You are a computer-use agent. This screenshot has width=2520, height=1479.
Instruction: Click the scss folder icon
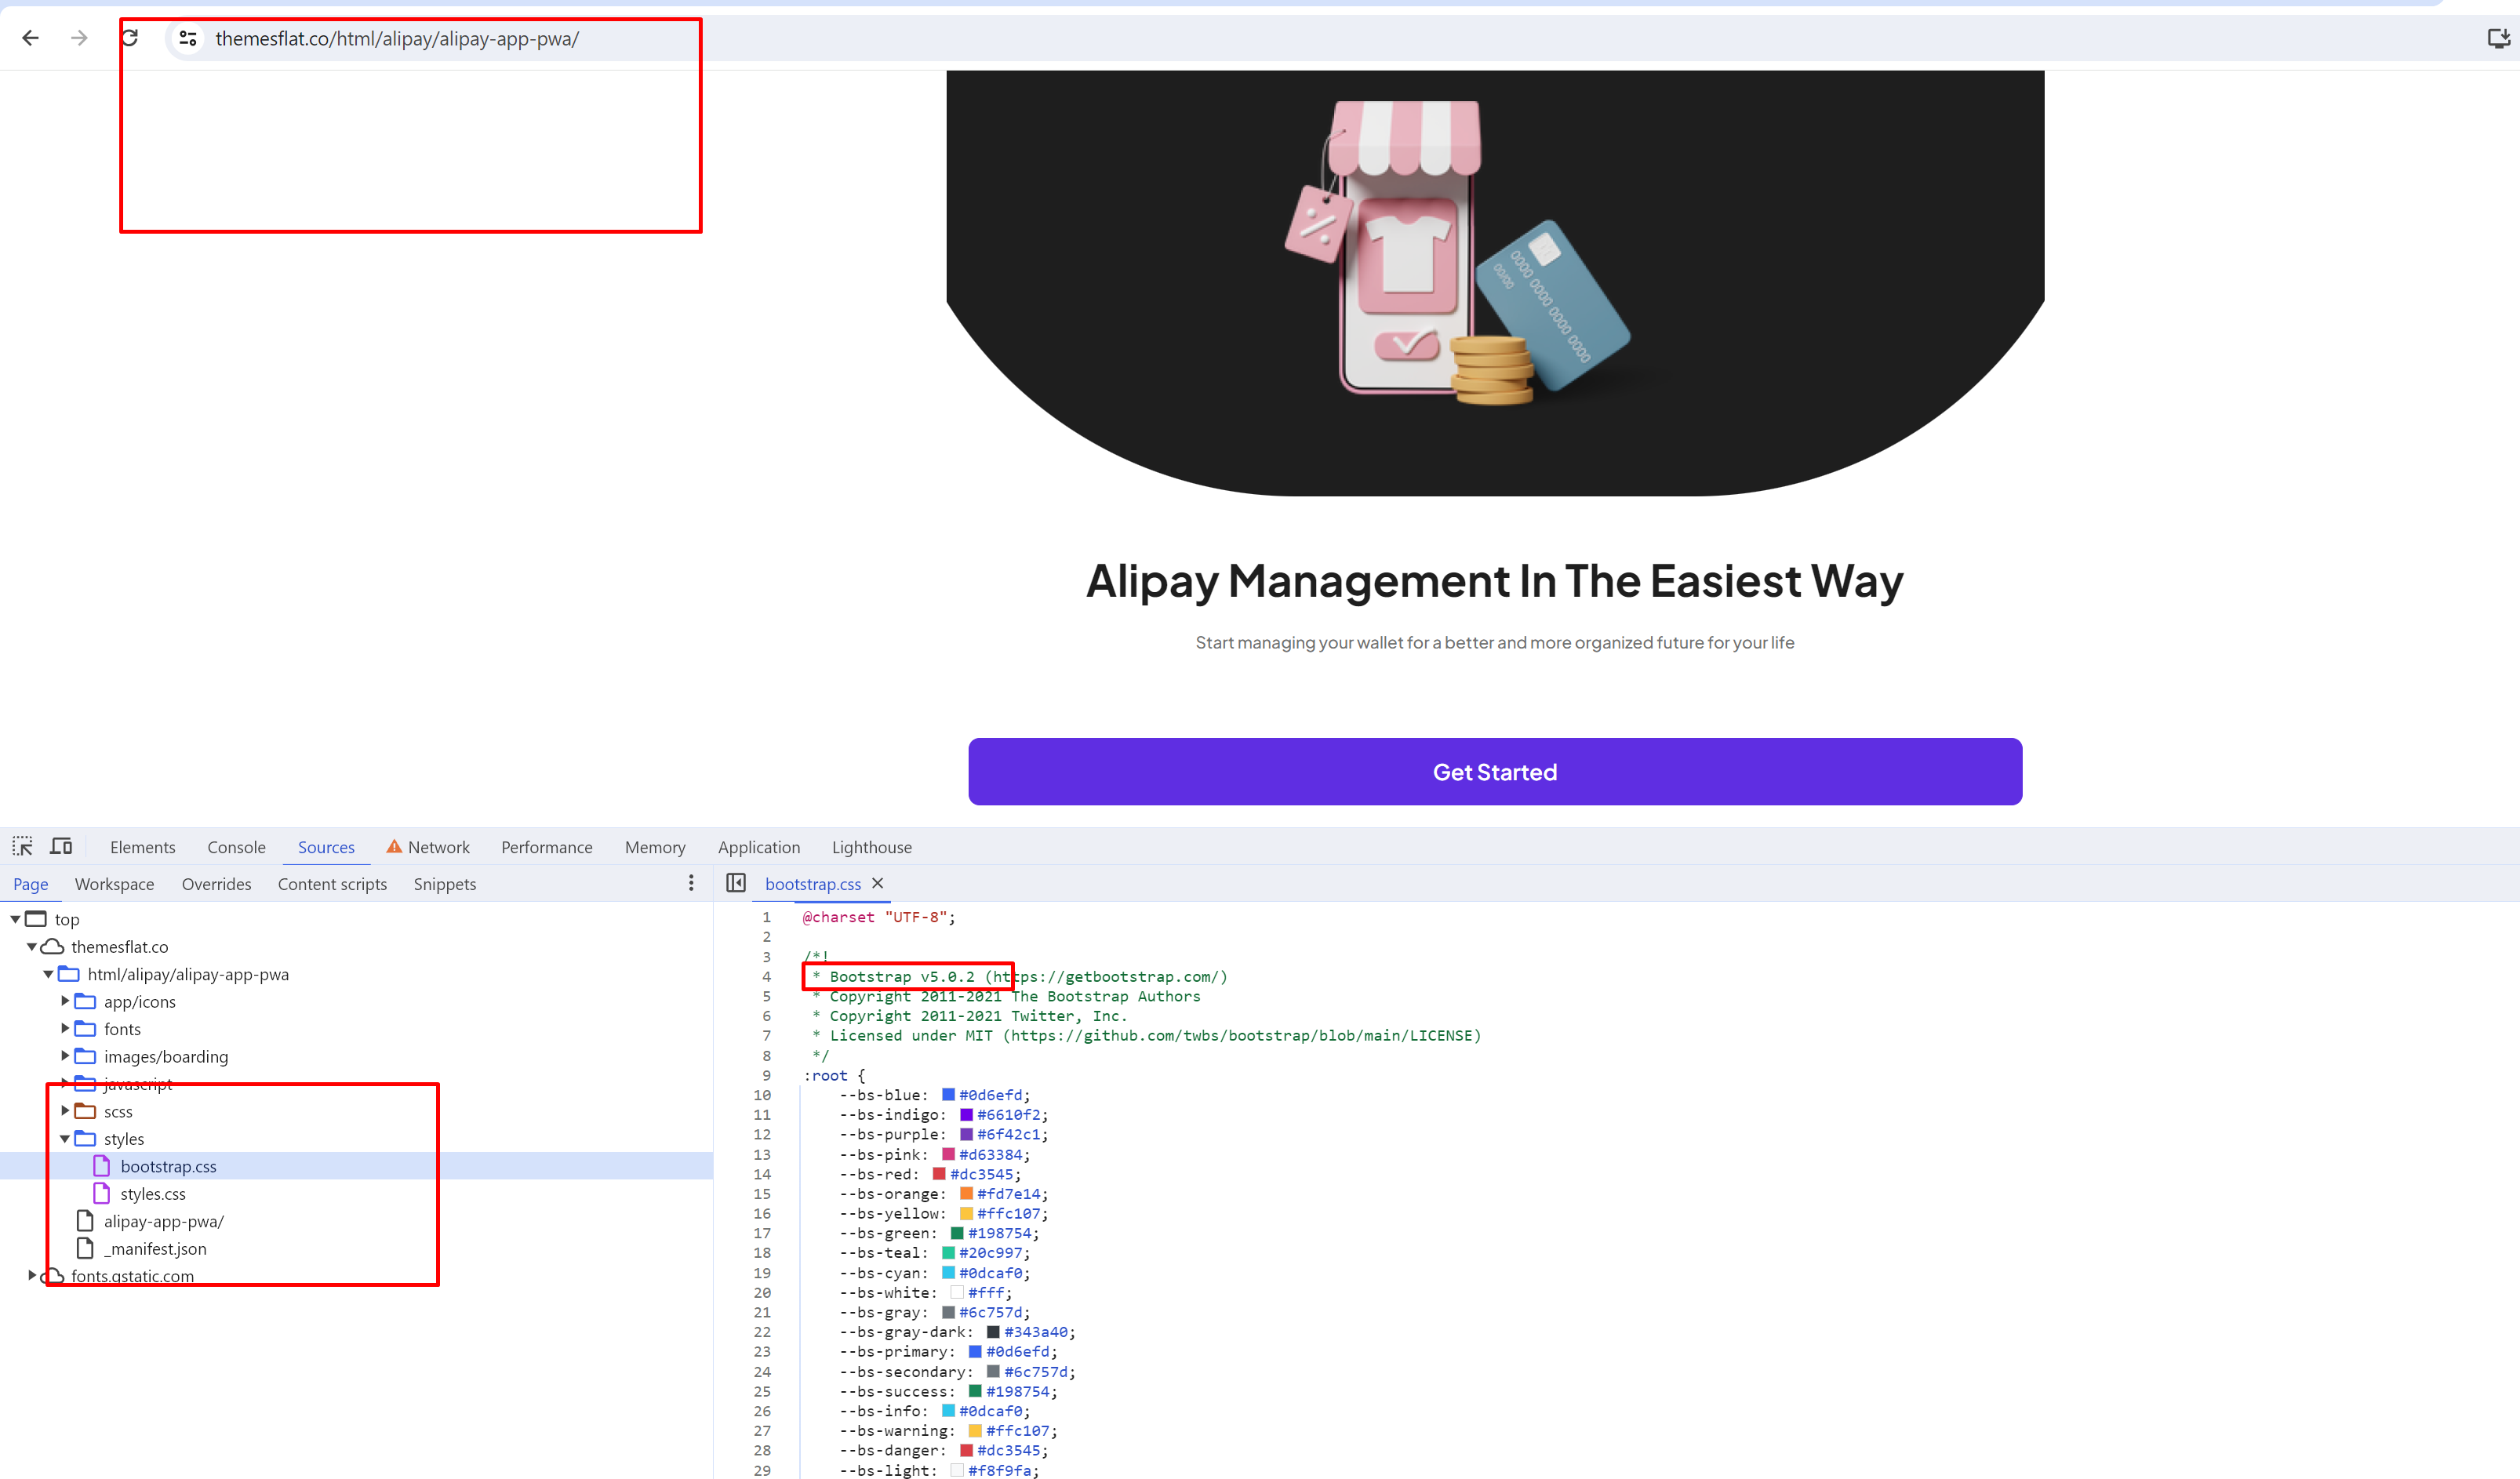86,1111
